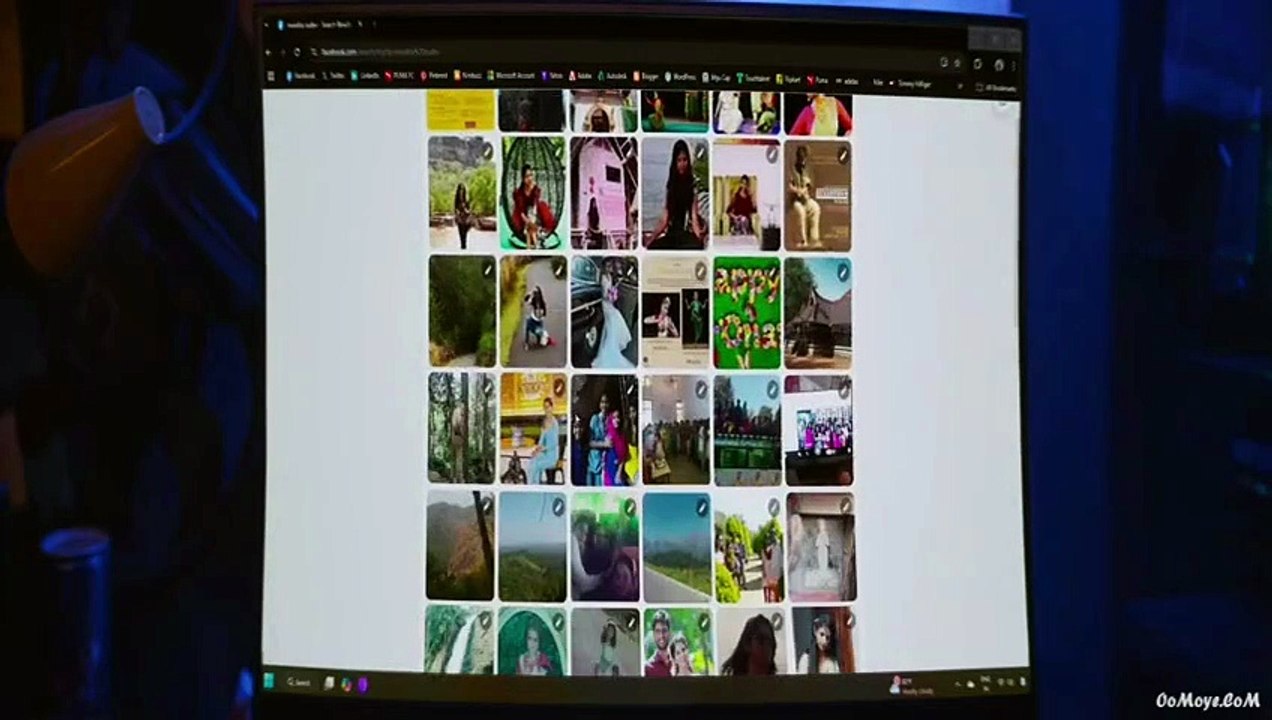The height and width of the screenshot is (720, 1272).
Task: Open the multicolor Copilot icon in taskbar
Action: pos(346,684)
